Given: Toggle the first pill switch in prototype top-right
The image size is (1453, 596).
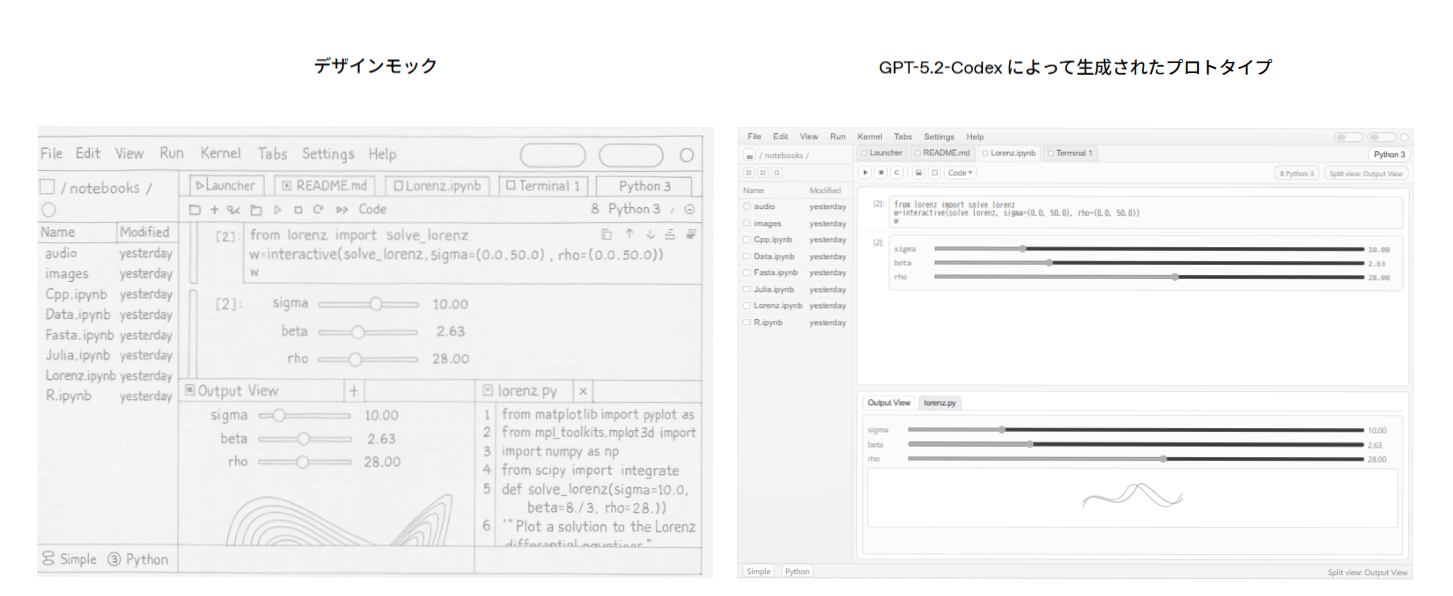Looking at the screenshot, I should pos(1348,137).
